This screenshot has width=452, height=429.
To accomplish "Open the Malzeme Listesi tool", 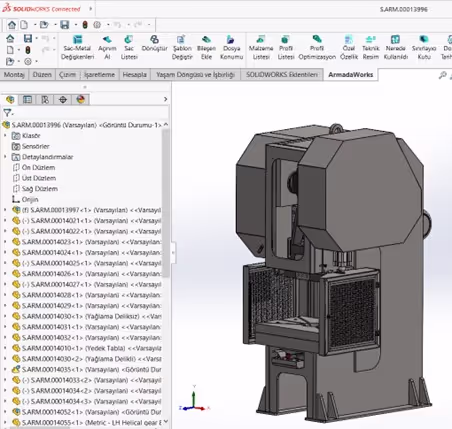I will pyautogui.click(x=261, y=48).
